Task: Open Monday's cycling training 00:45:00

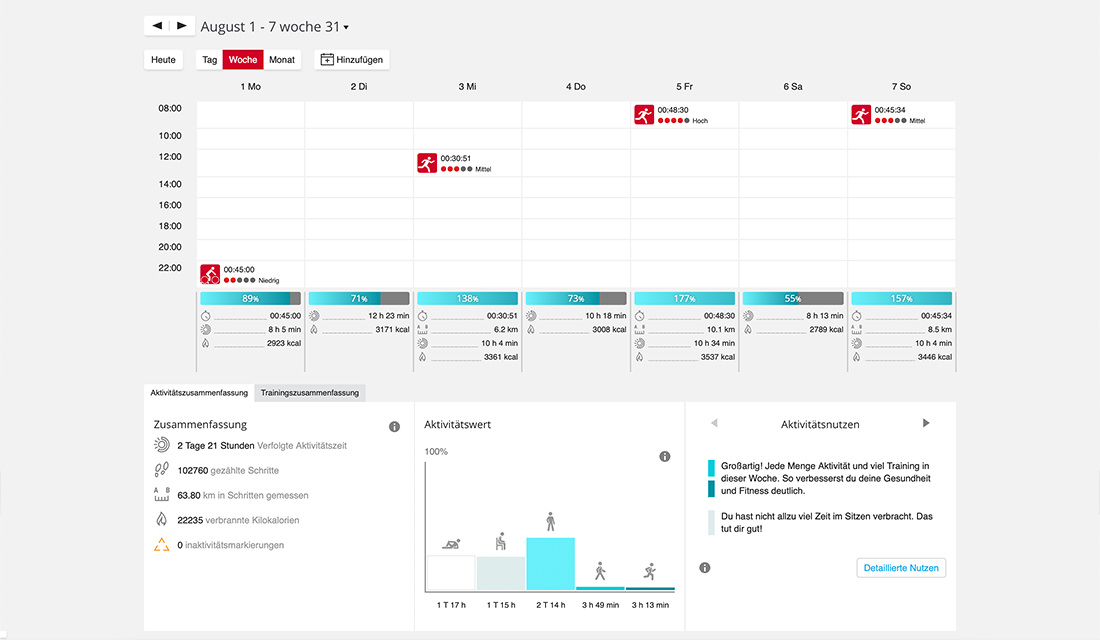Action: [x=239, y=274]
